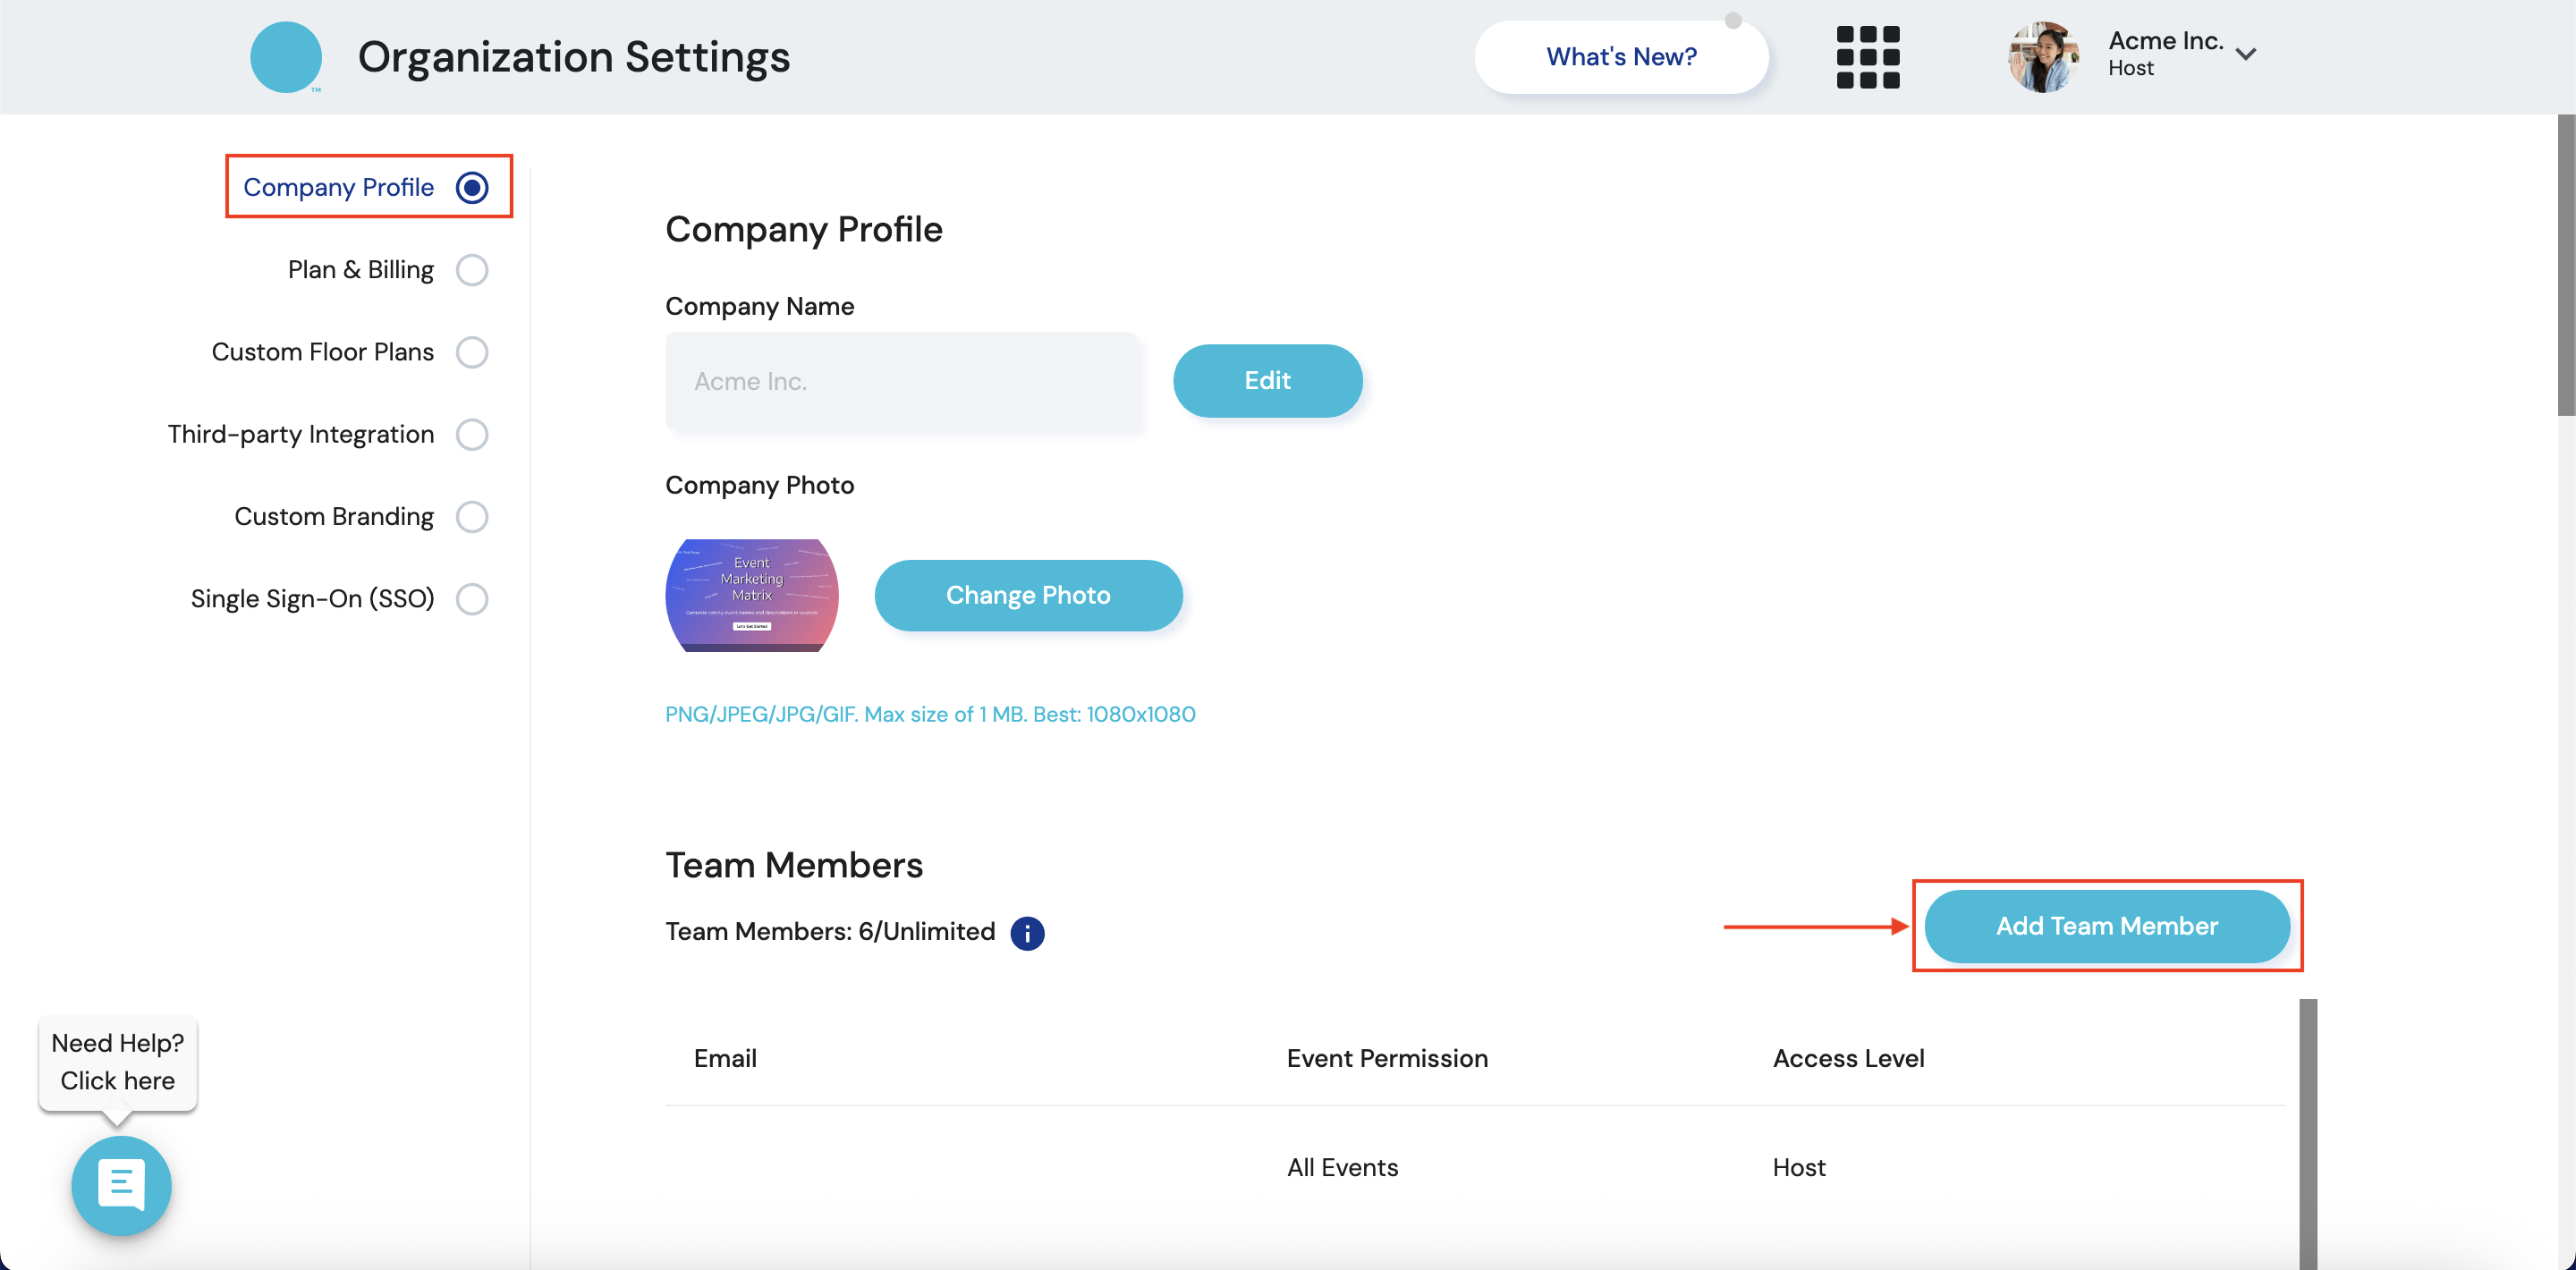
Task: Click the What's New? button
Action: (1620, 57)
